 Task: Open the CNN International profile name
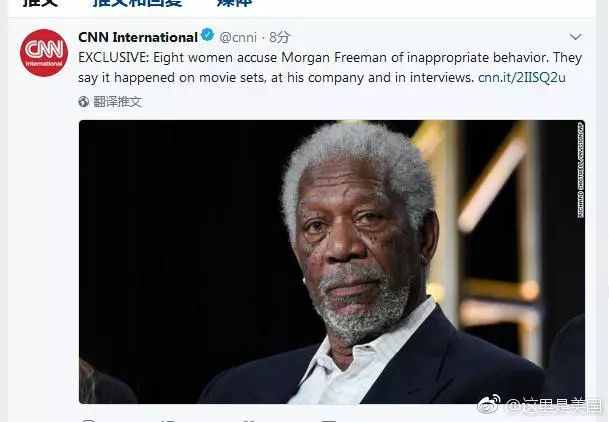137,38
